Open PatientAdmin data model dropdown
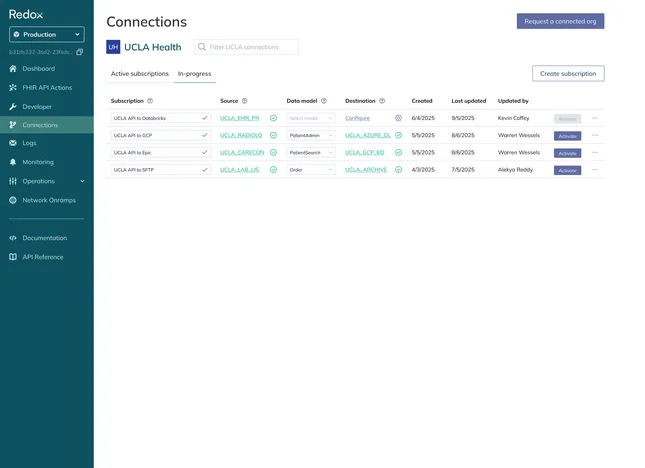The height and width of the screenshot is (468, 645). [311, 135]
